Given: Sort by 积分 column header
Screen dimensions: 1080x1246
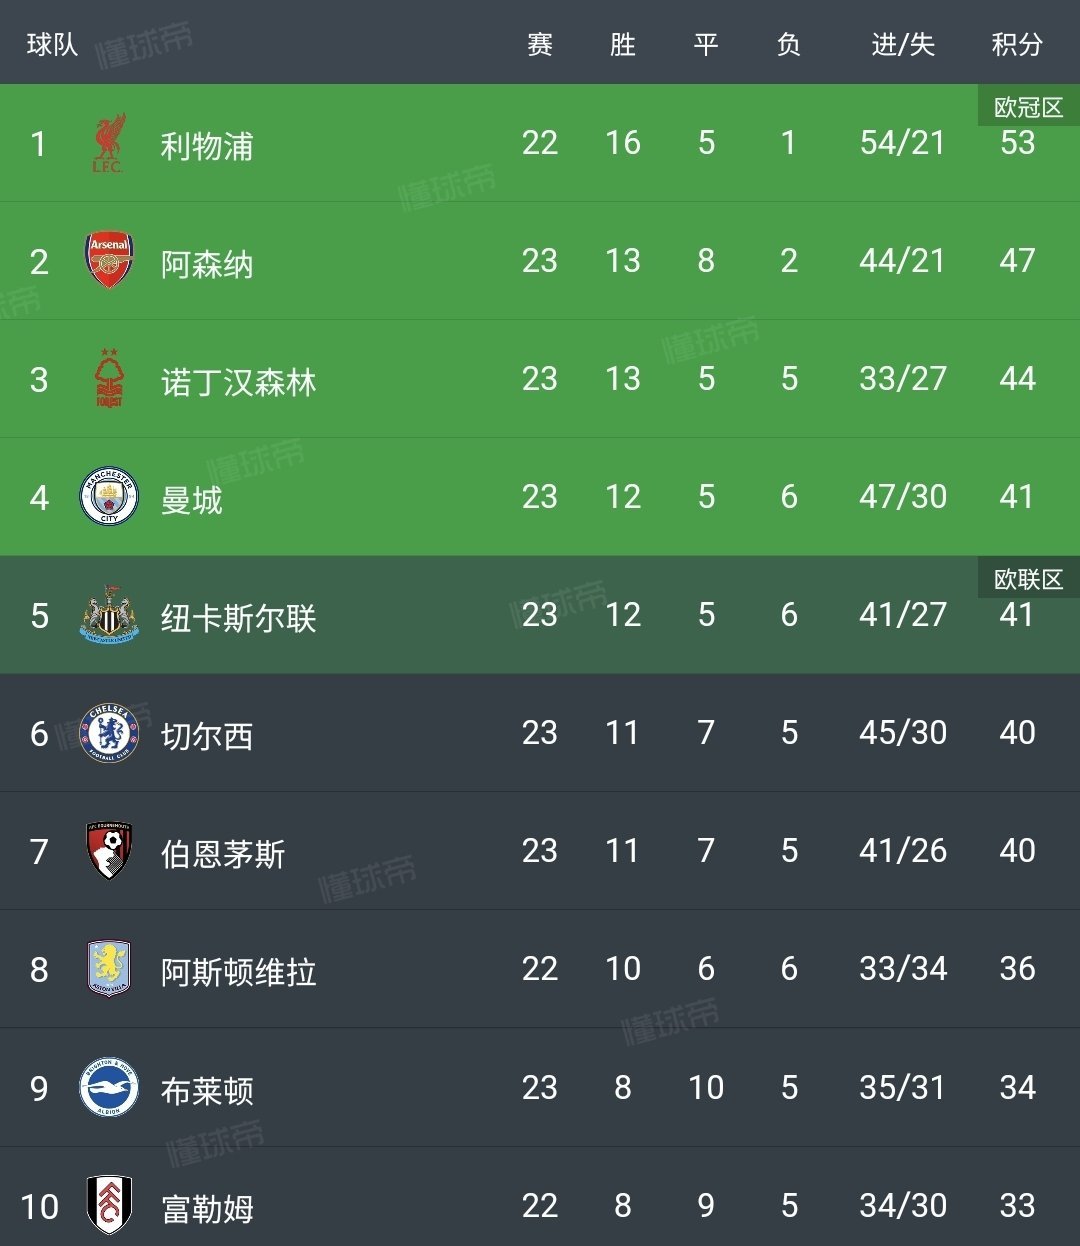Looking at the screenshot, I should tap(1017, 44).
